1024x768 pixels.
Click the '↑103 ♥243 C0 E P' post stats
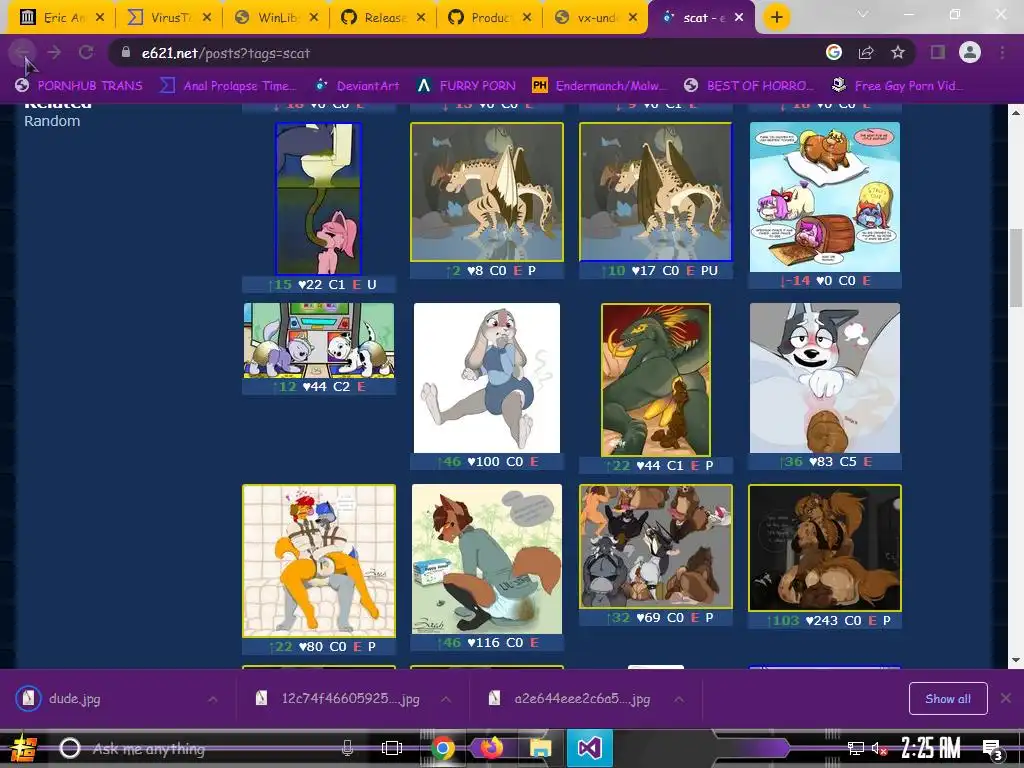coord(825,620)
